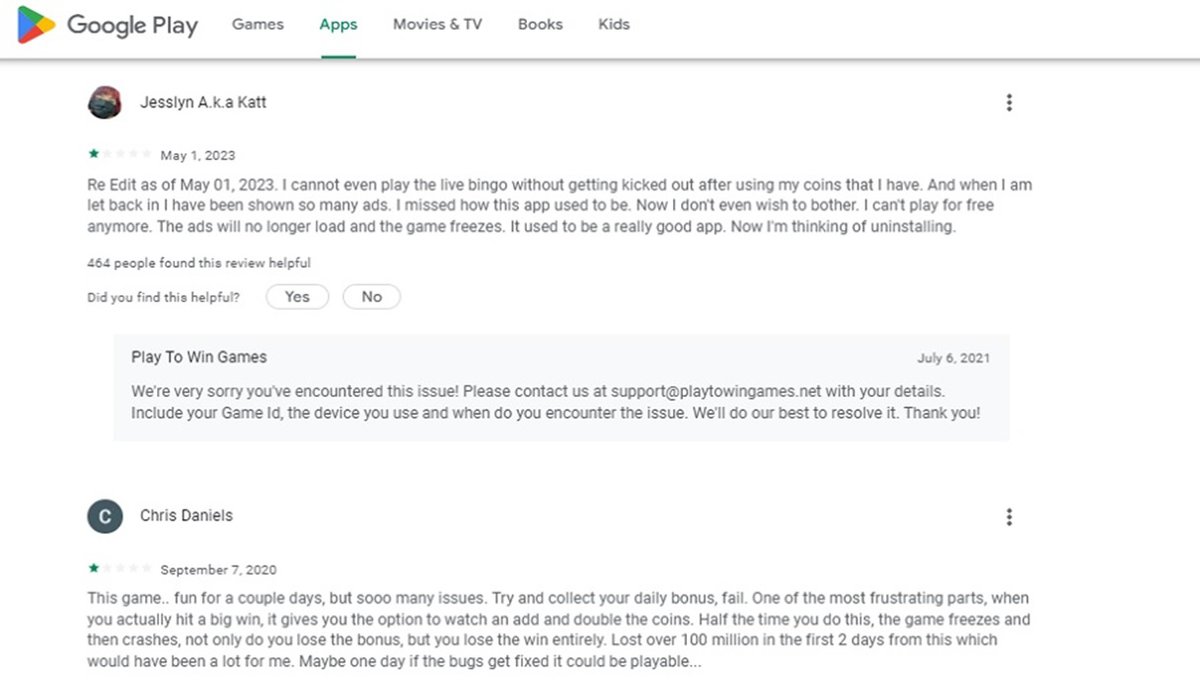Open Jesslyn's review three-dot options menu

tap(1009, 102)
